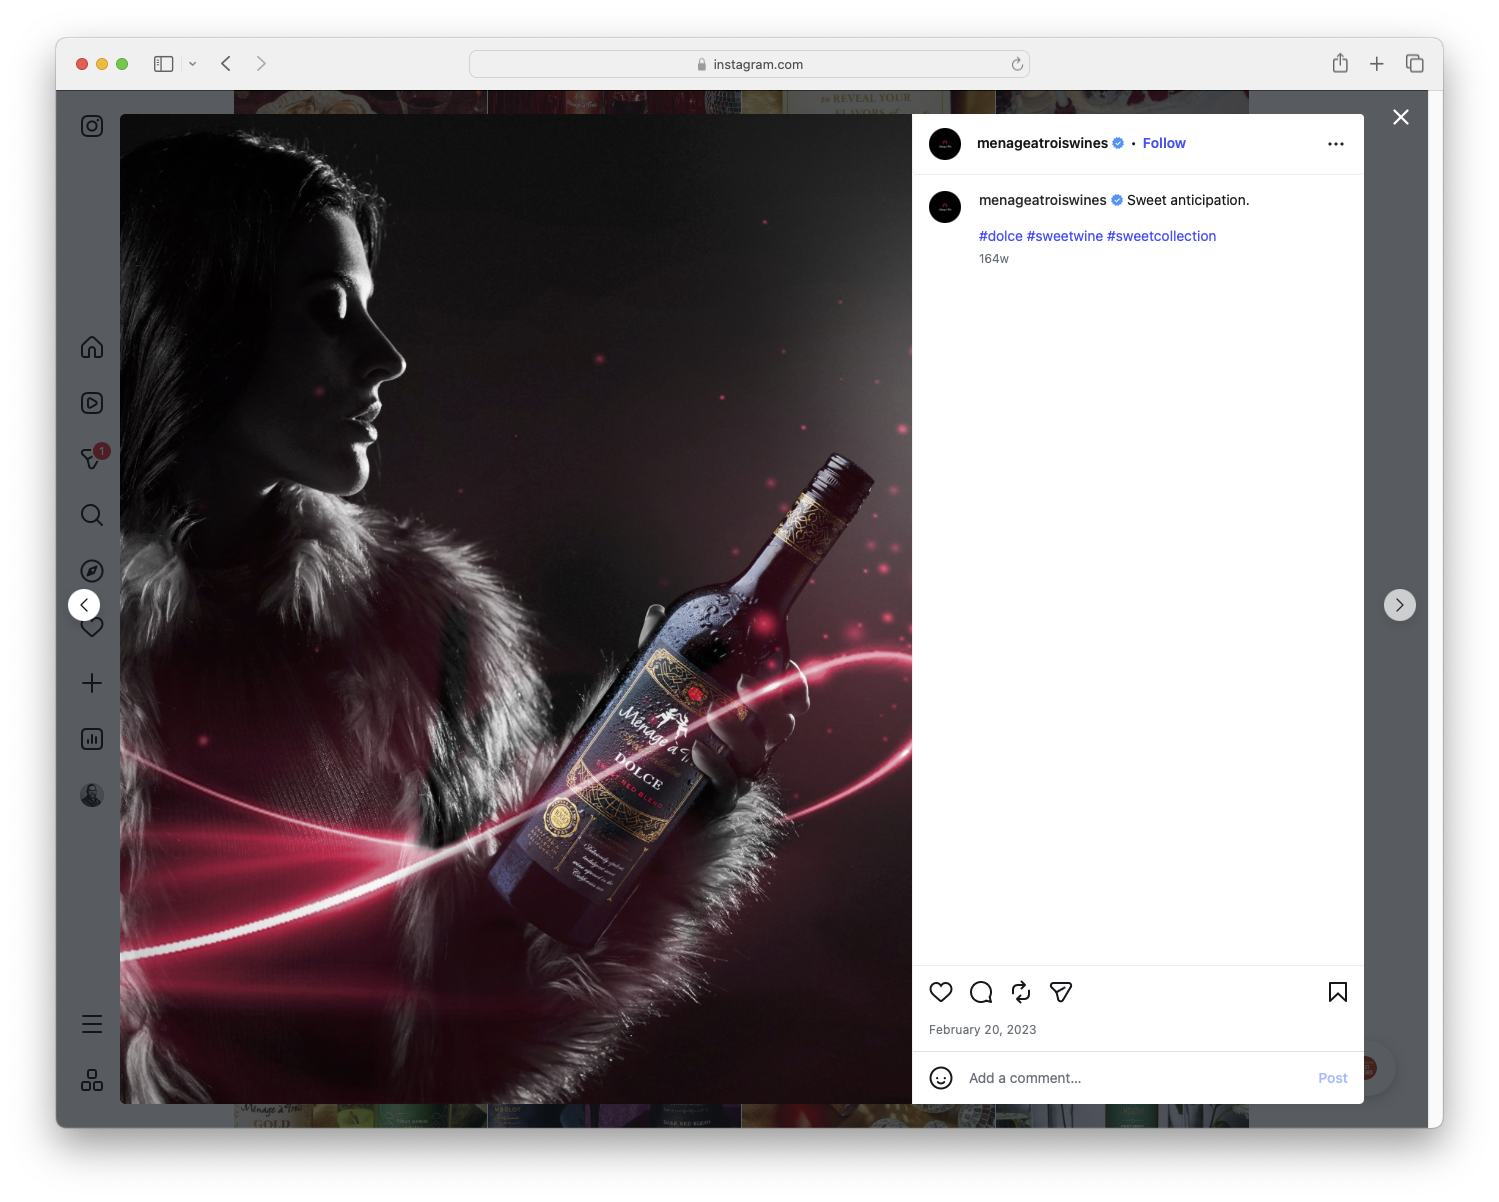Create a new post with the plus icon
The width and height of the screenshot is (1499, 1202).
91,683
